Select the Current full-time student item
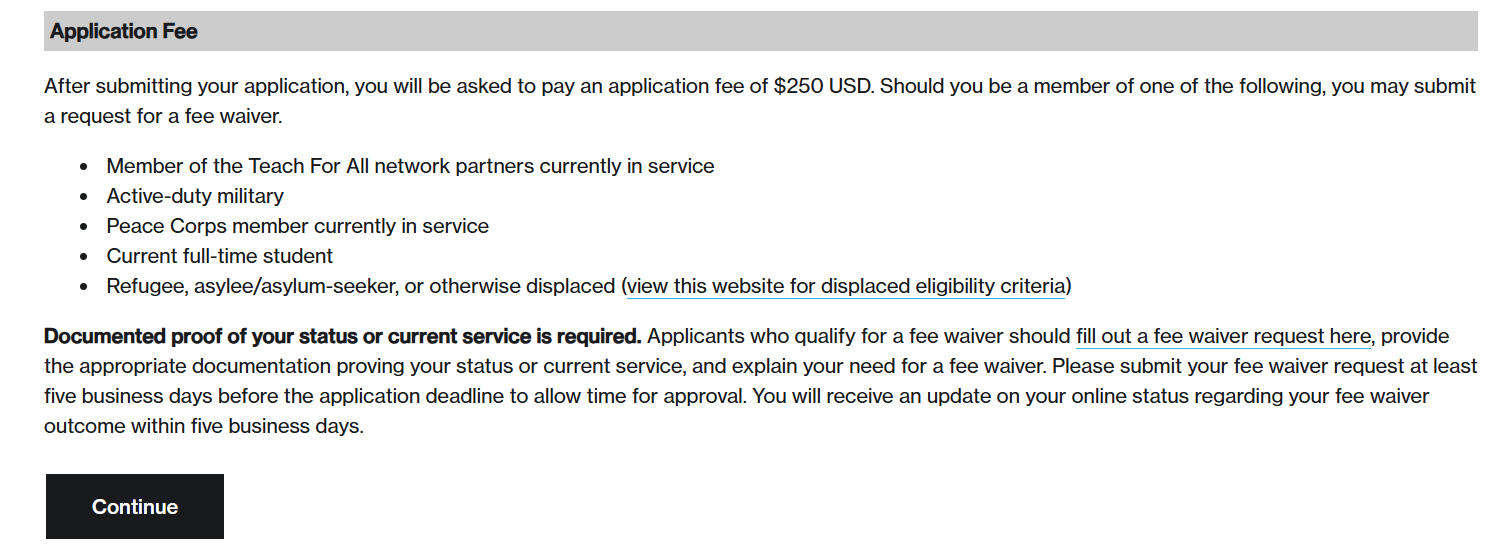1502x552 pixels. [x=219, y=256]
